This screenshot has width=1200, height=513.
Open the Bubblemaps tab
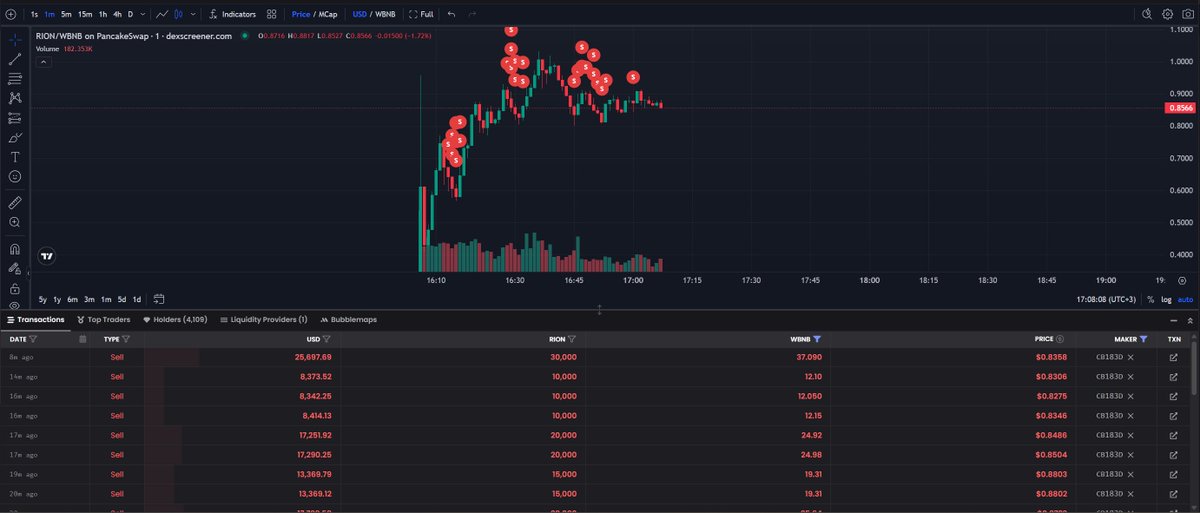[x=348, y=320]
